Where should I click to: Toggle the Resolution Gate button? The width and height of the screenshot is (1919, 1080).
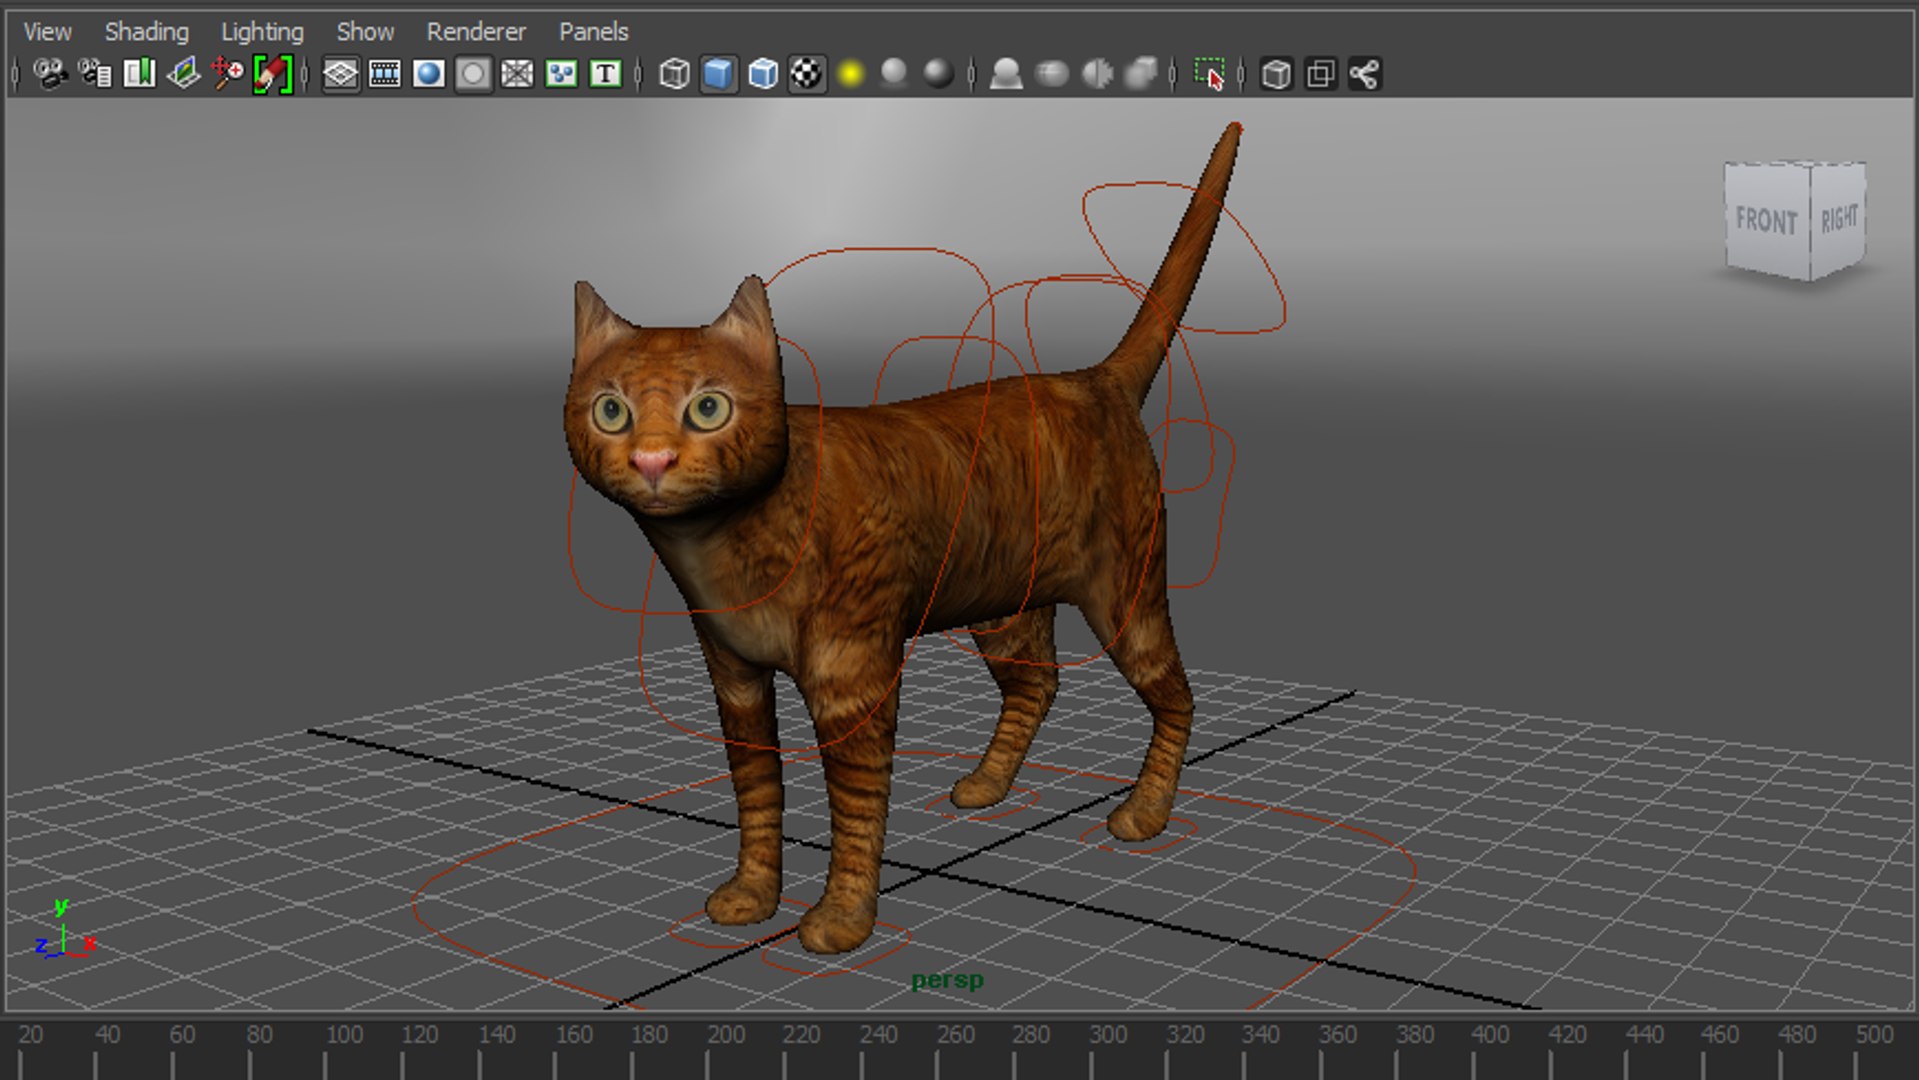[429, 74]
